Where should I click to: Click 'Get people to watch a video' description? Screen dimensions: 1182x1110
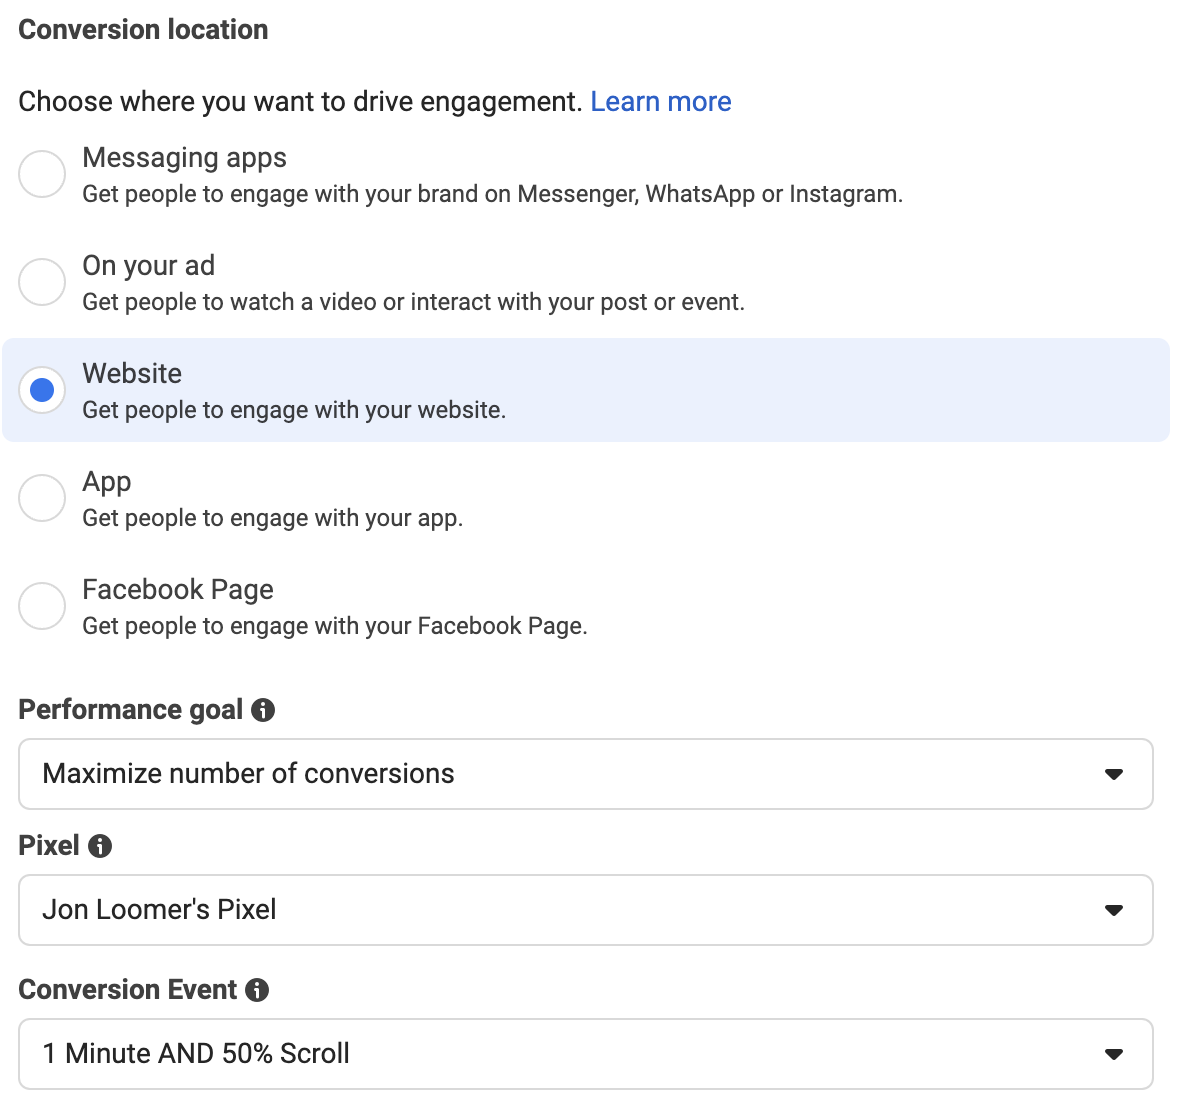(x=413, y=302)
